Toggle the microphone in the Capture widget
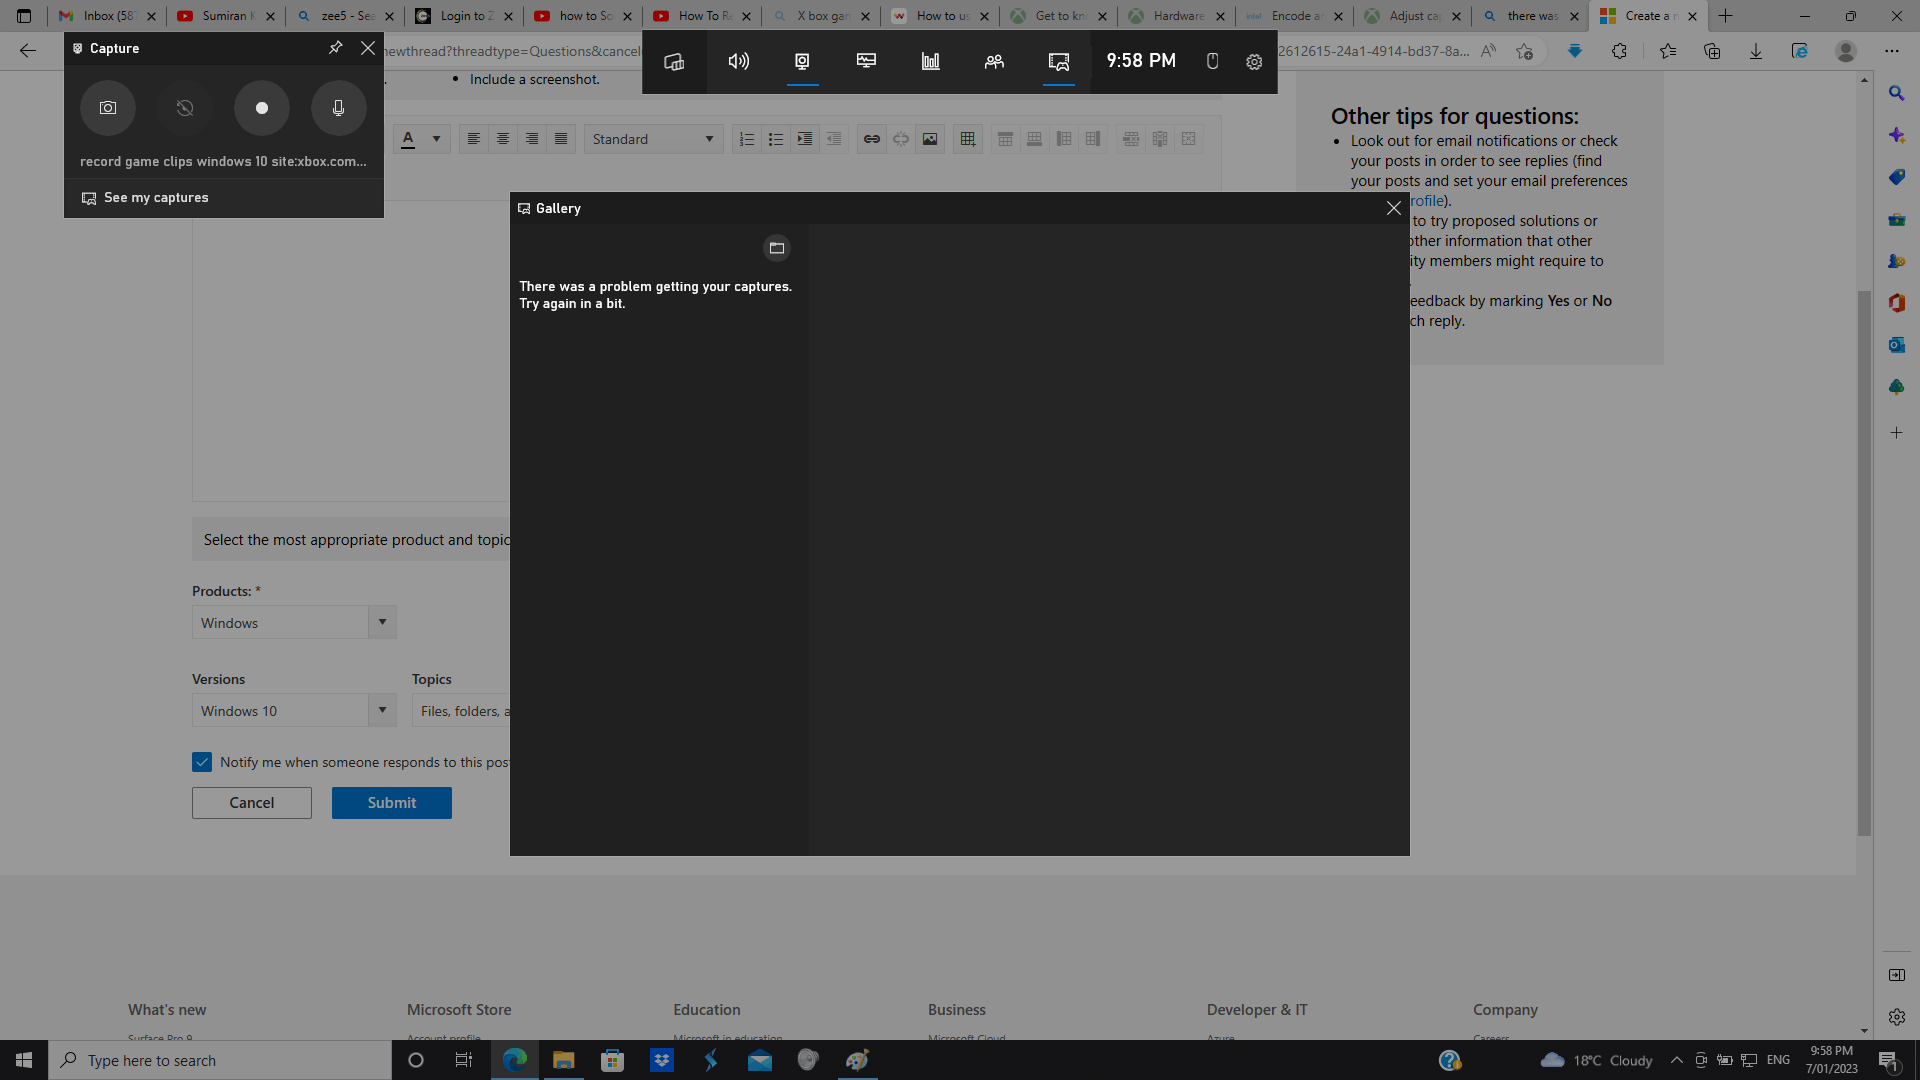 pos(338,108)
